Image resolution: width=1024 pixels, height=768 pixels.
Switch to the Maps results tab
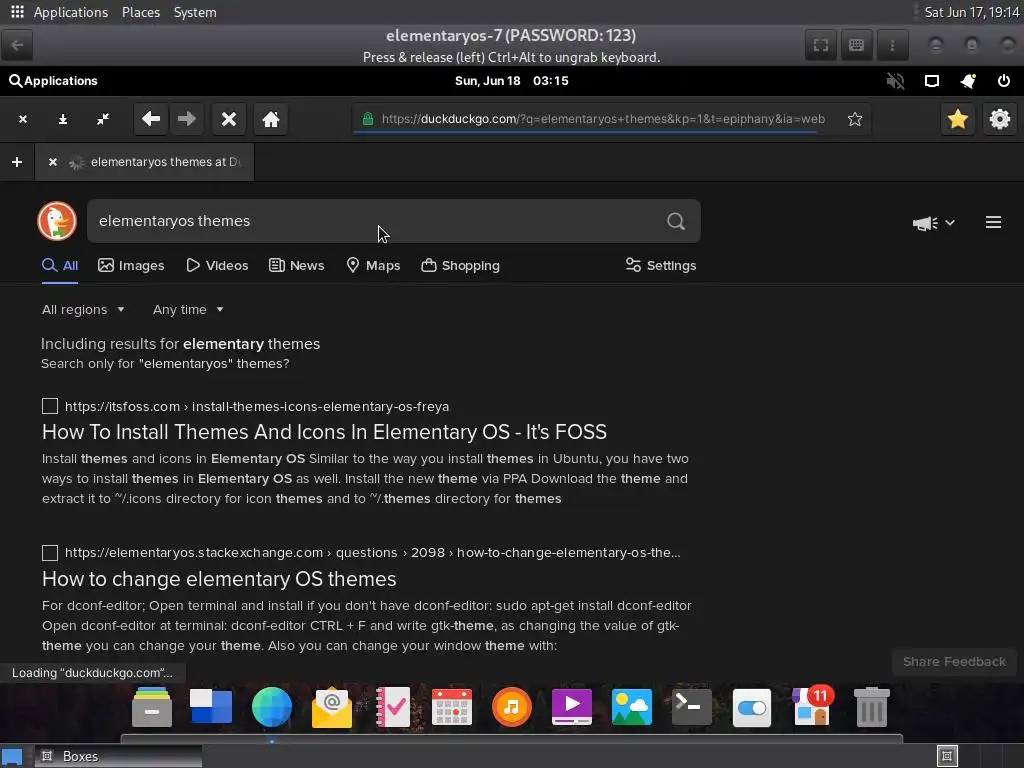click(x=373, y=265)
